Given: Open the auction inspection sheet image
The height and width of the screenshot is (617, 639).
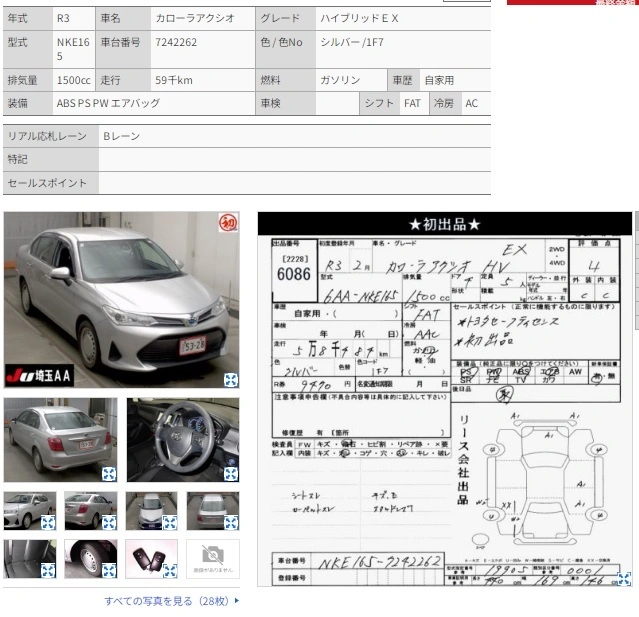Looking at the screenshot, I should coord(445,399).
